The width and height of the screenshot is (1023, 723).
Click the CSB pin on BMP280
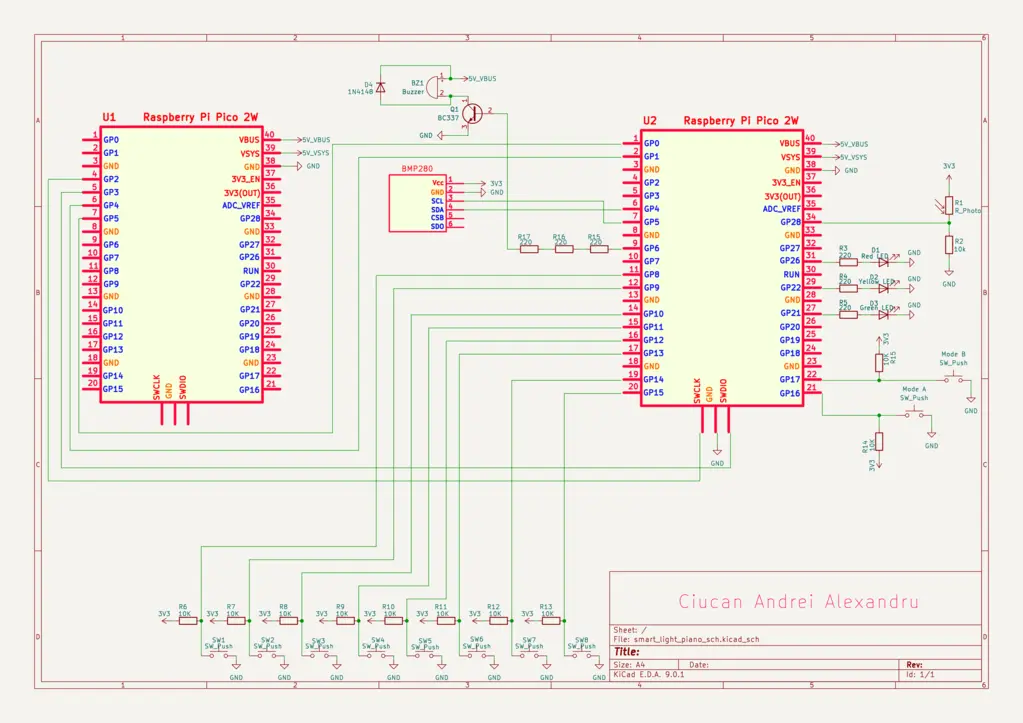pos(437,218)
